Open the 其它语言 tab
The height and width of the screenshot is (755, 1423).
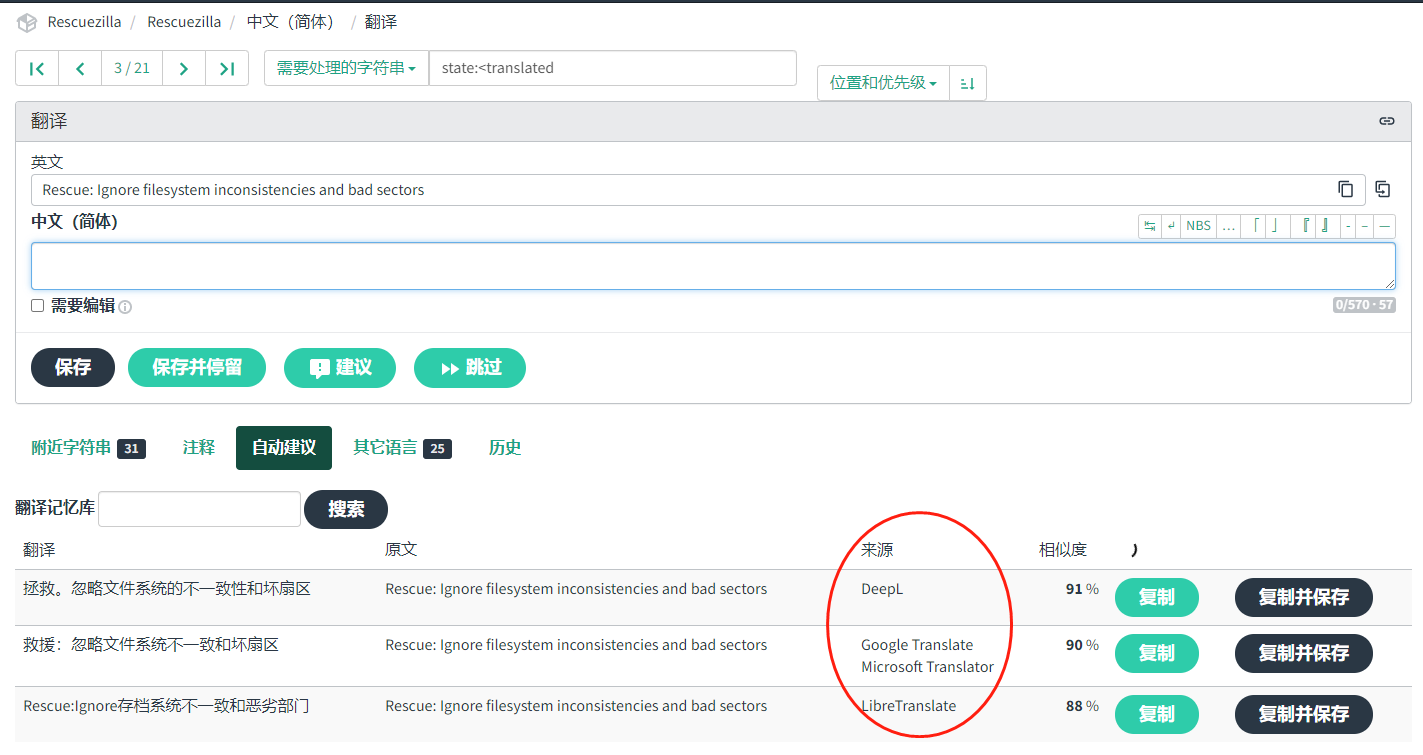coord(386,447)
